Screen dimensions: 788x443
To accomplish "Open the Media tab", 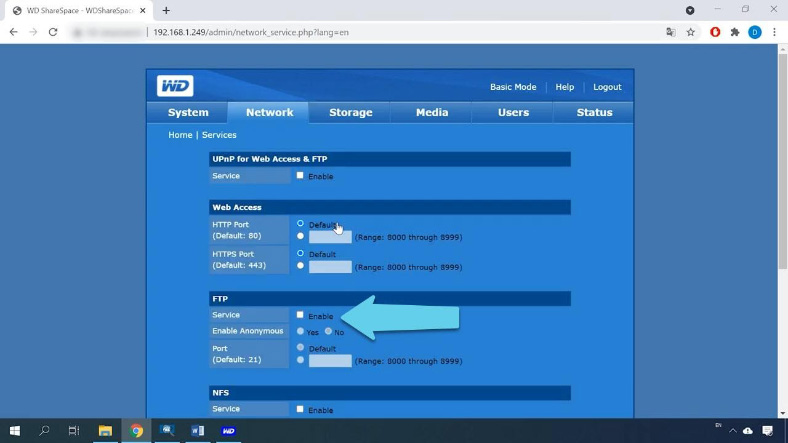I will 432,113.
